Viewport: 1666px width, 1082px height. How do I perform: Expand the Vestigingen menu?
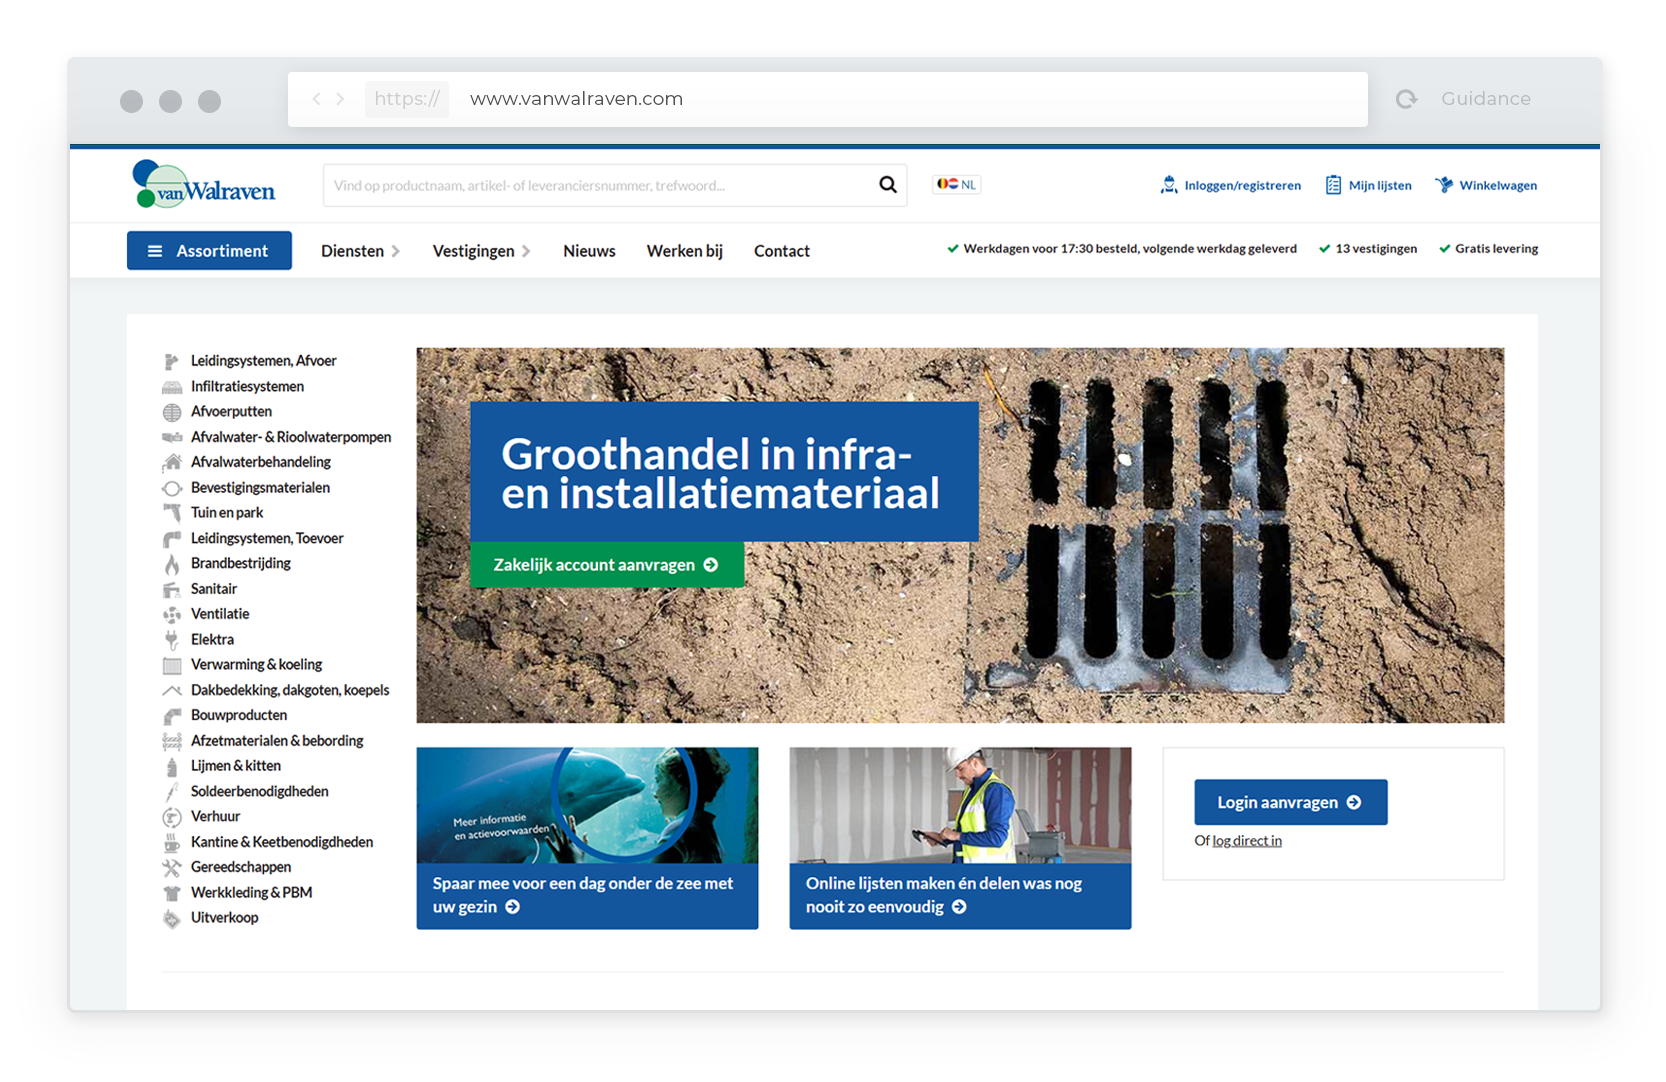(481, 251)
